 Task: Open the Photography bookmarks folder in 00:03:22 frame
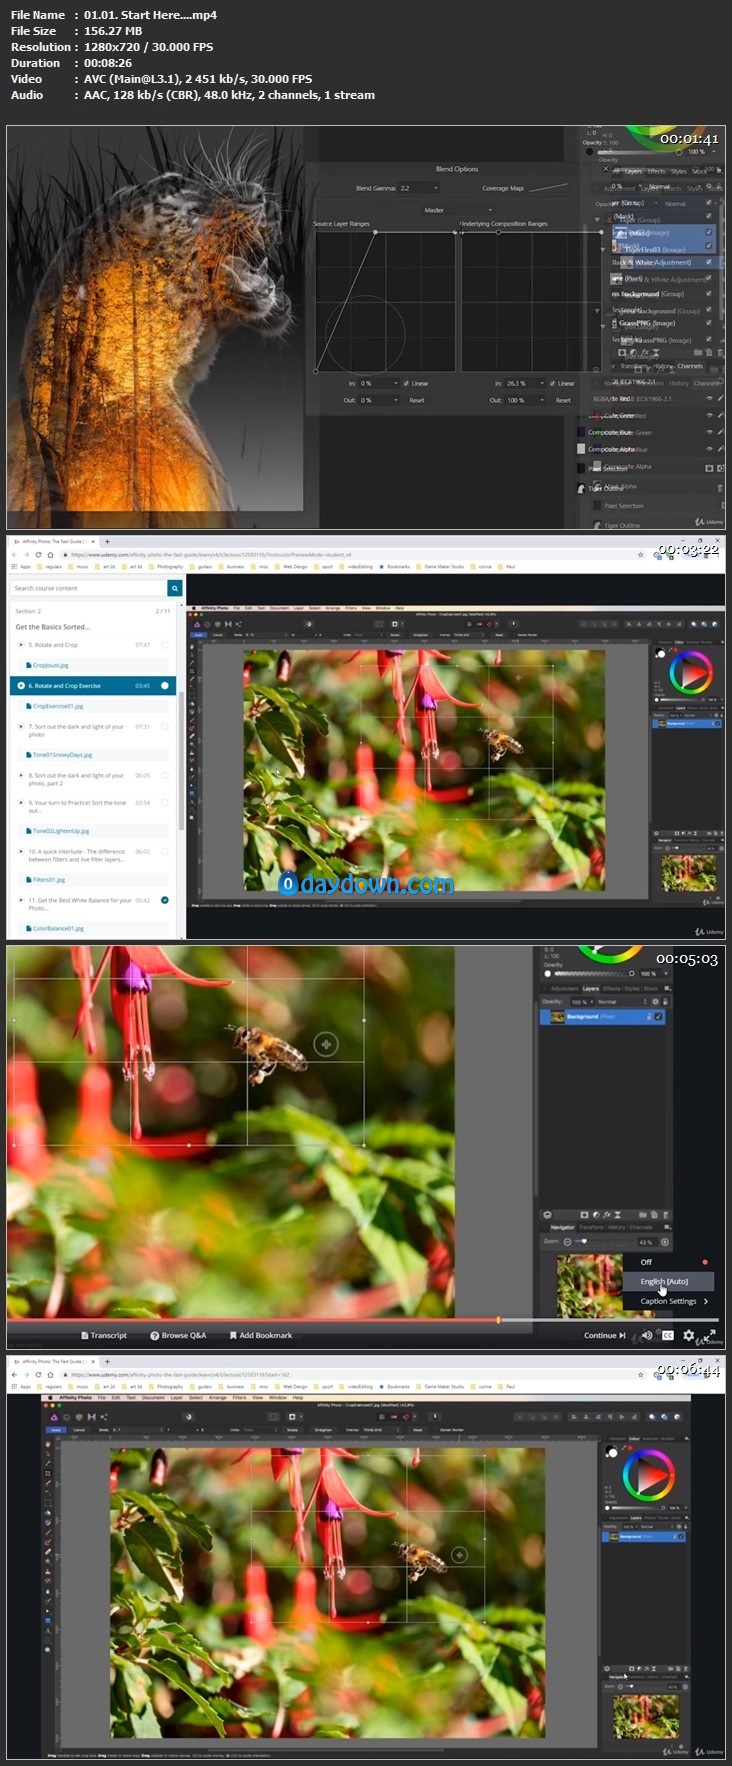pos(165,566)
